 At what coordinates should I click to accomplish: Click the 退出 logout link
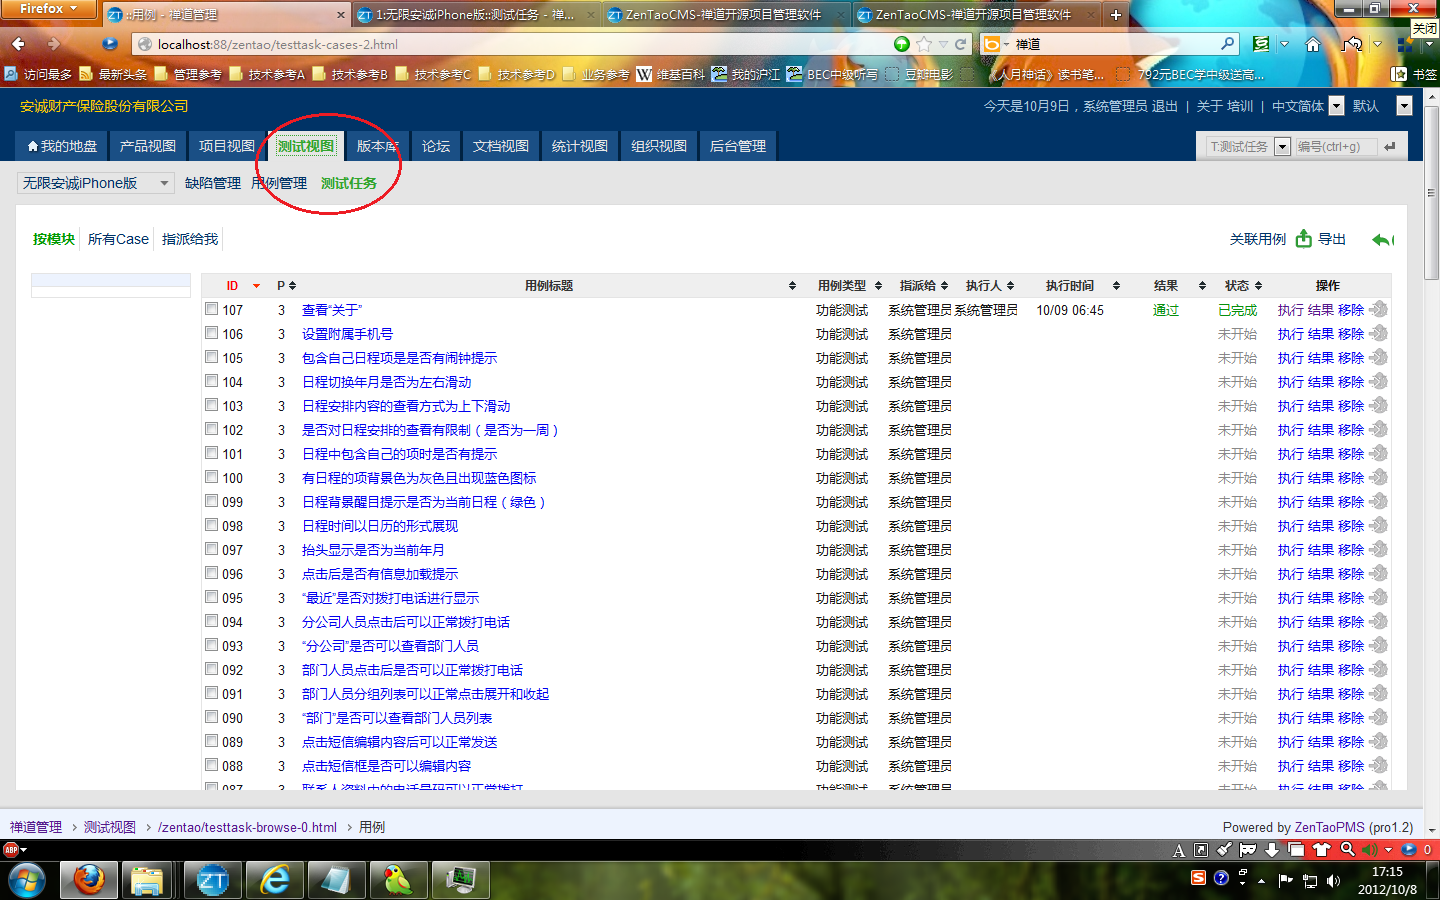pyautogui.click(x=1164, y=106)
